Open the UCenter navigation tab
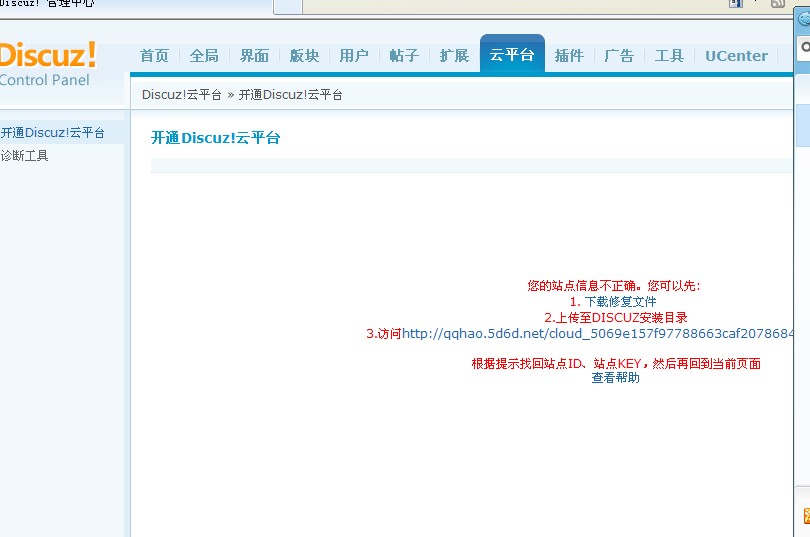Image resolution: width=810 pixels, height=537 pixels. [736, 55]
